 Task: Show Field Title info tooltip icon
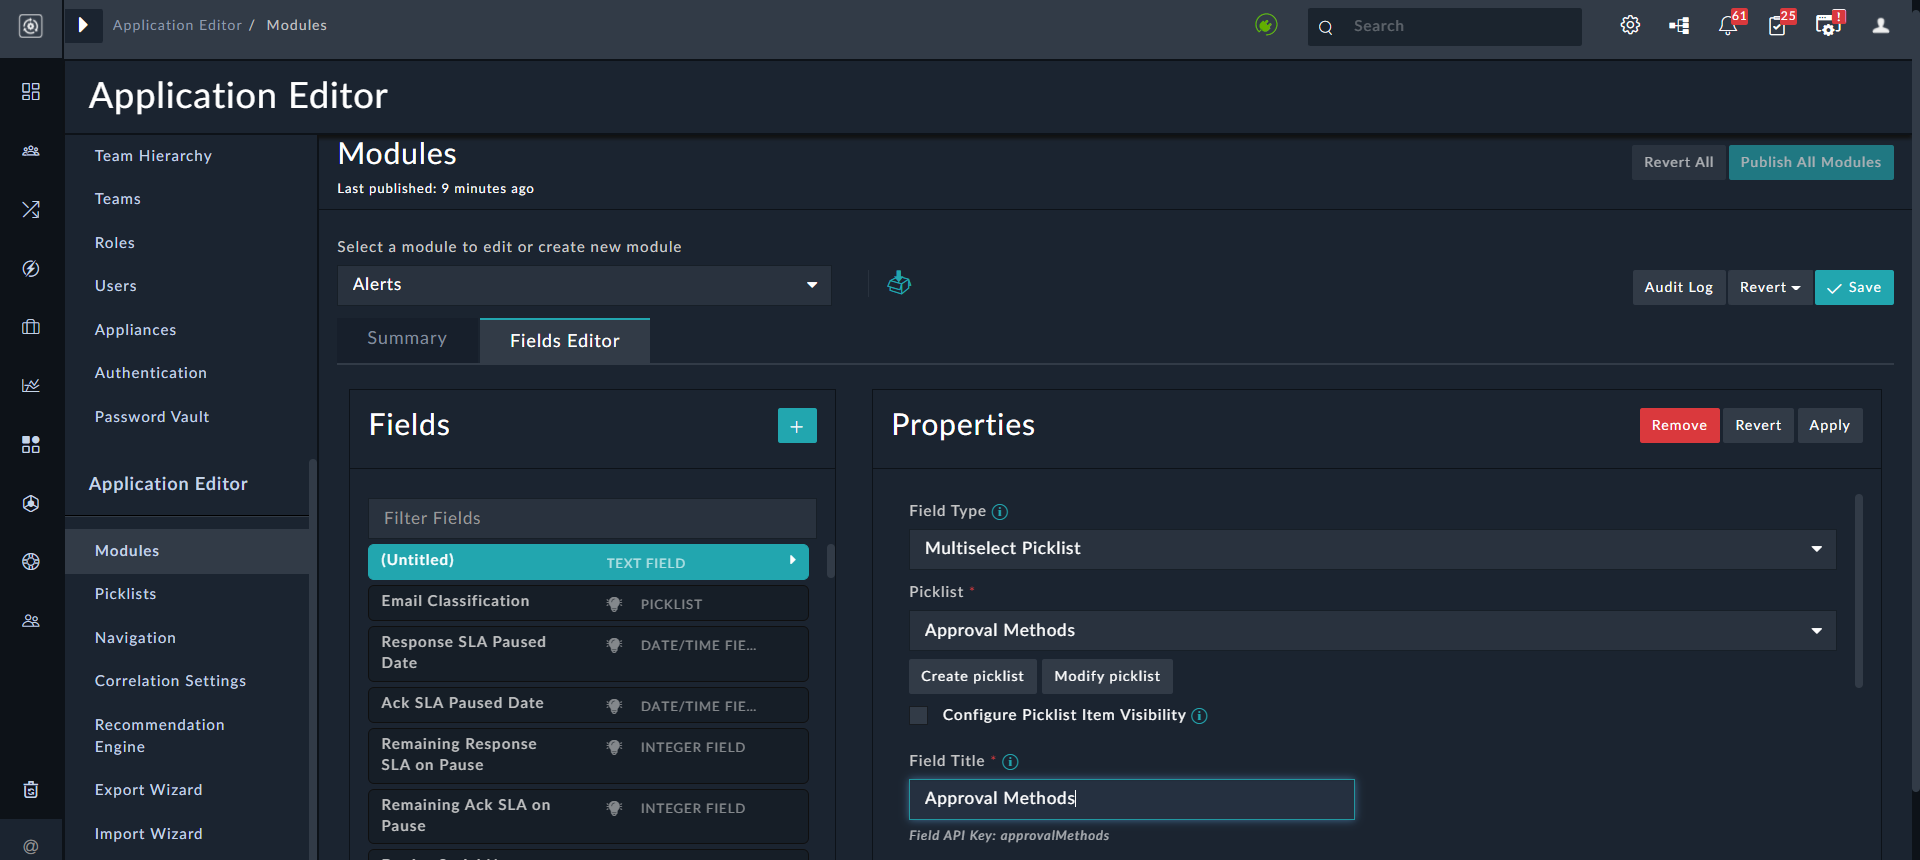pyautogui.click(x=1010, y=762)
